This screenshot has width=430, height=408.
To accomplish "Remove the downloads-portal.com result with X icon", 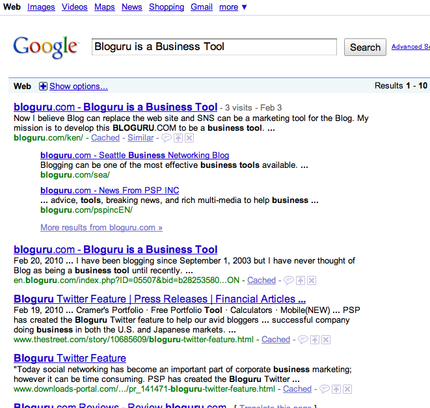I will pos(347,389).
